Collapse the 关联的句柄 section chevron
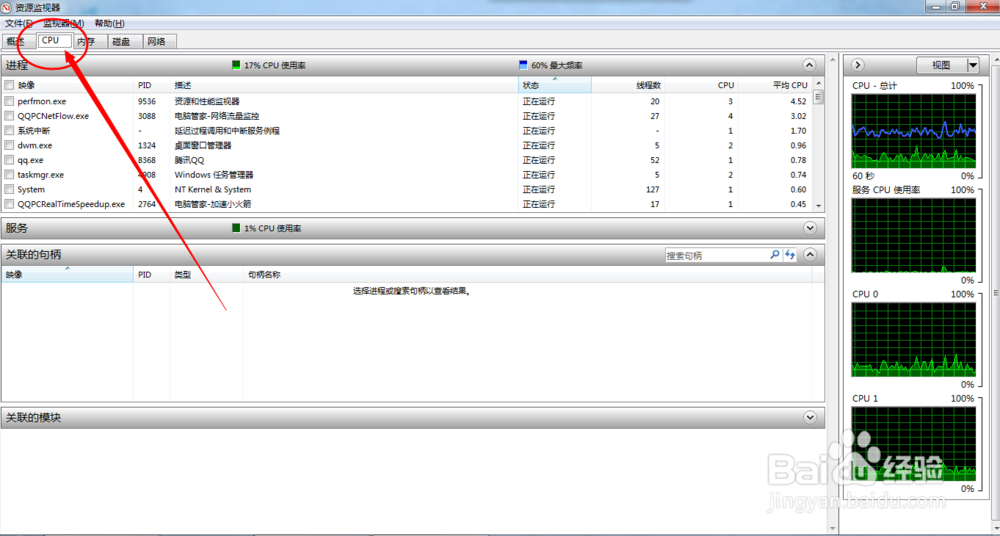1000x536 pixels. (810, 255)
